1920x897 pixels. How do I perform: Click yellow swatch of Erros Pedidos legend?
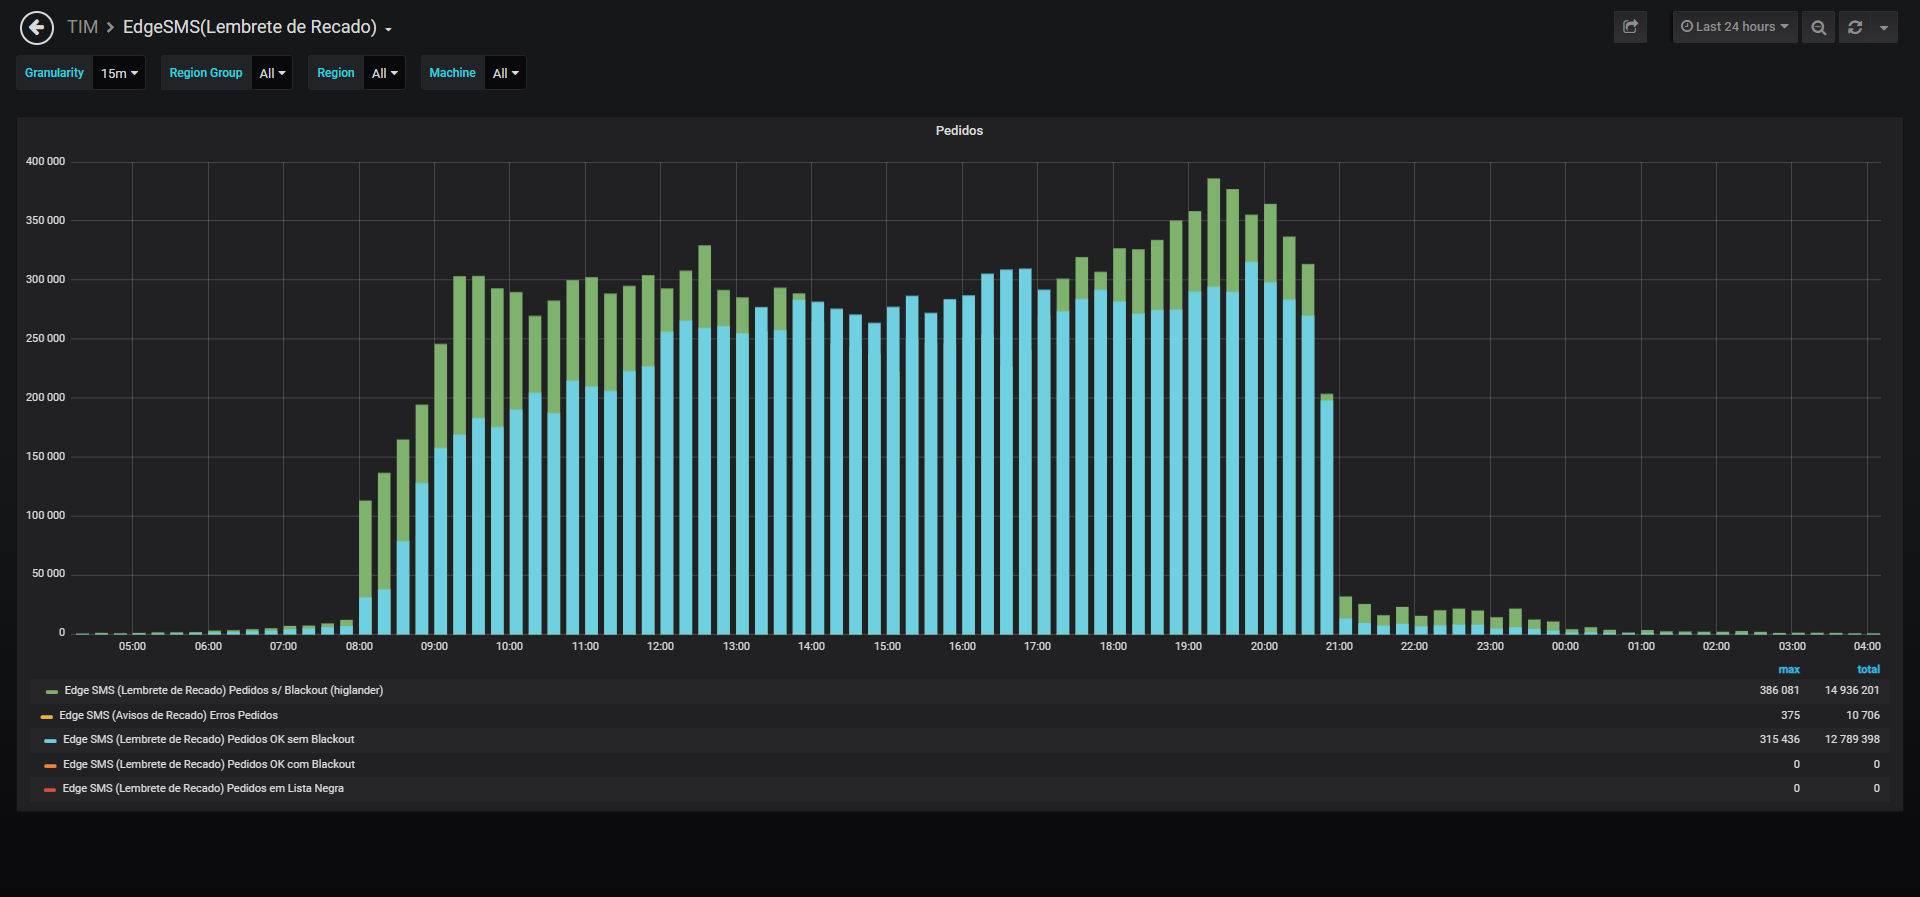pyautogui.click(x=46, y=717)
